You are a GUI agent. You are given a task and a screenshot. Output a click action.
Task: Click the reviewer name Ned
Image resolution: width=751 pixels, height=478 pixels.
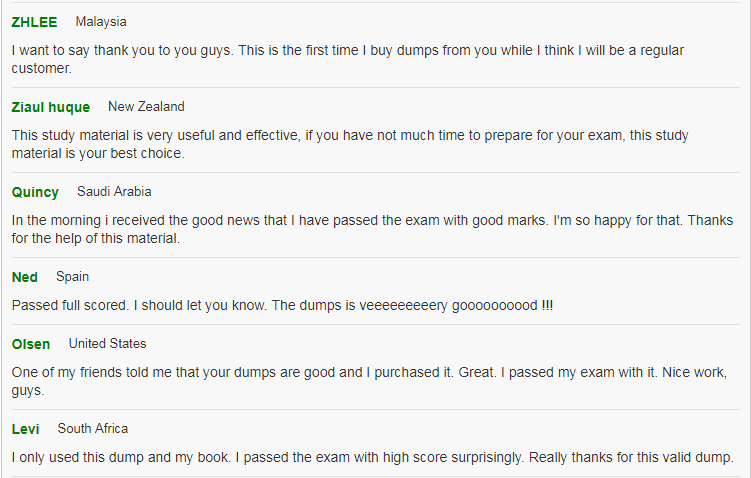[x=24, y=277]
